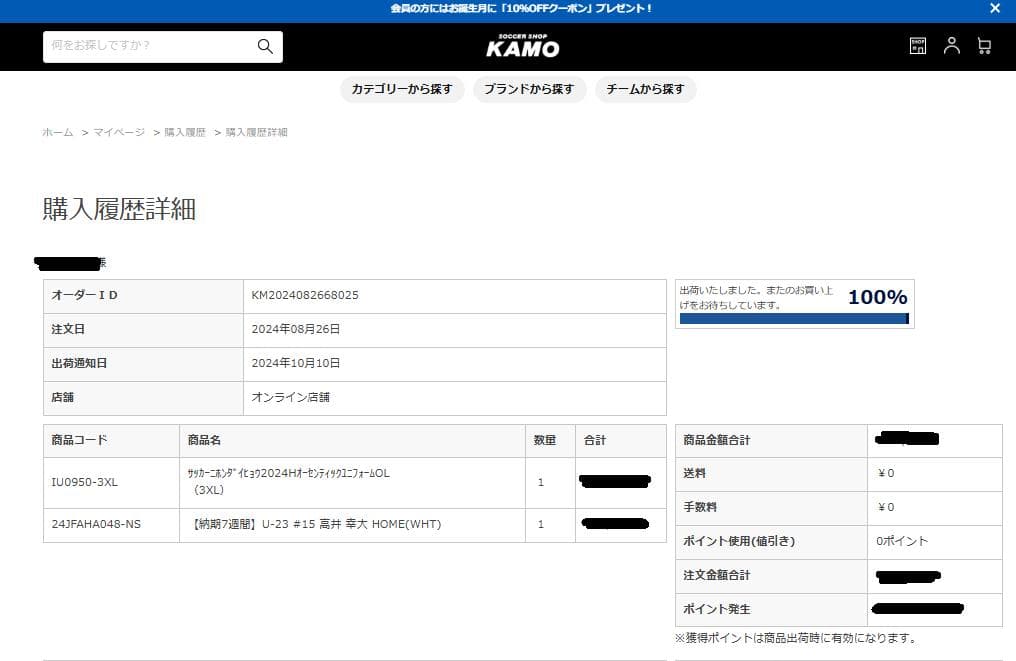This screenshot has width=1016, height=661.
Task: Click the KAMO Soccer Shop logo
Action: [522, 46]
